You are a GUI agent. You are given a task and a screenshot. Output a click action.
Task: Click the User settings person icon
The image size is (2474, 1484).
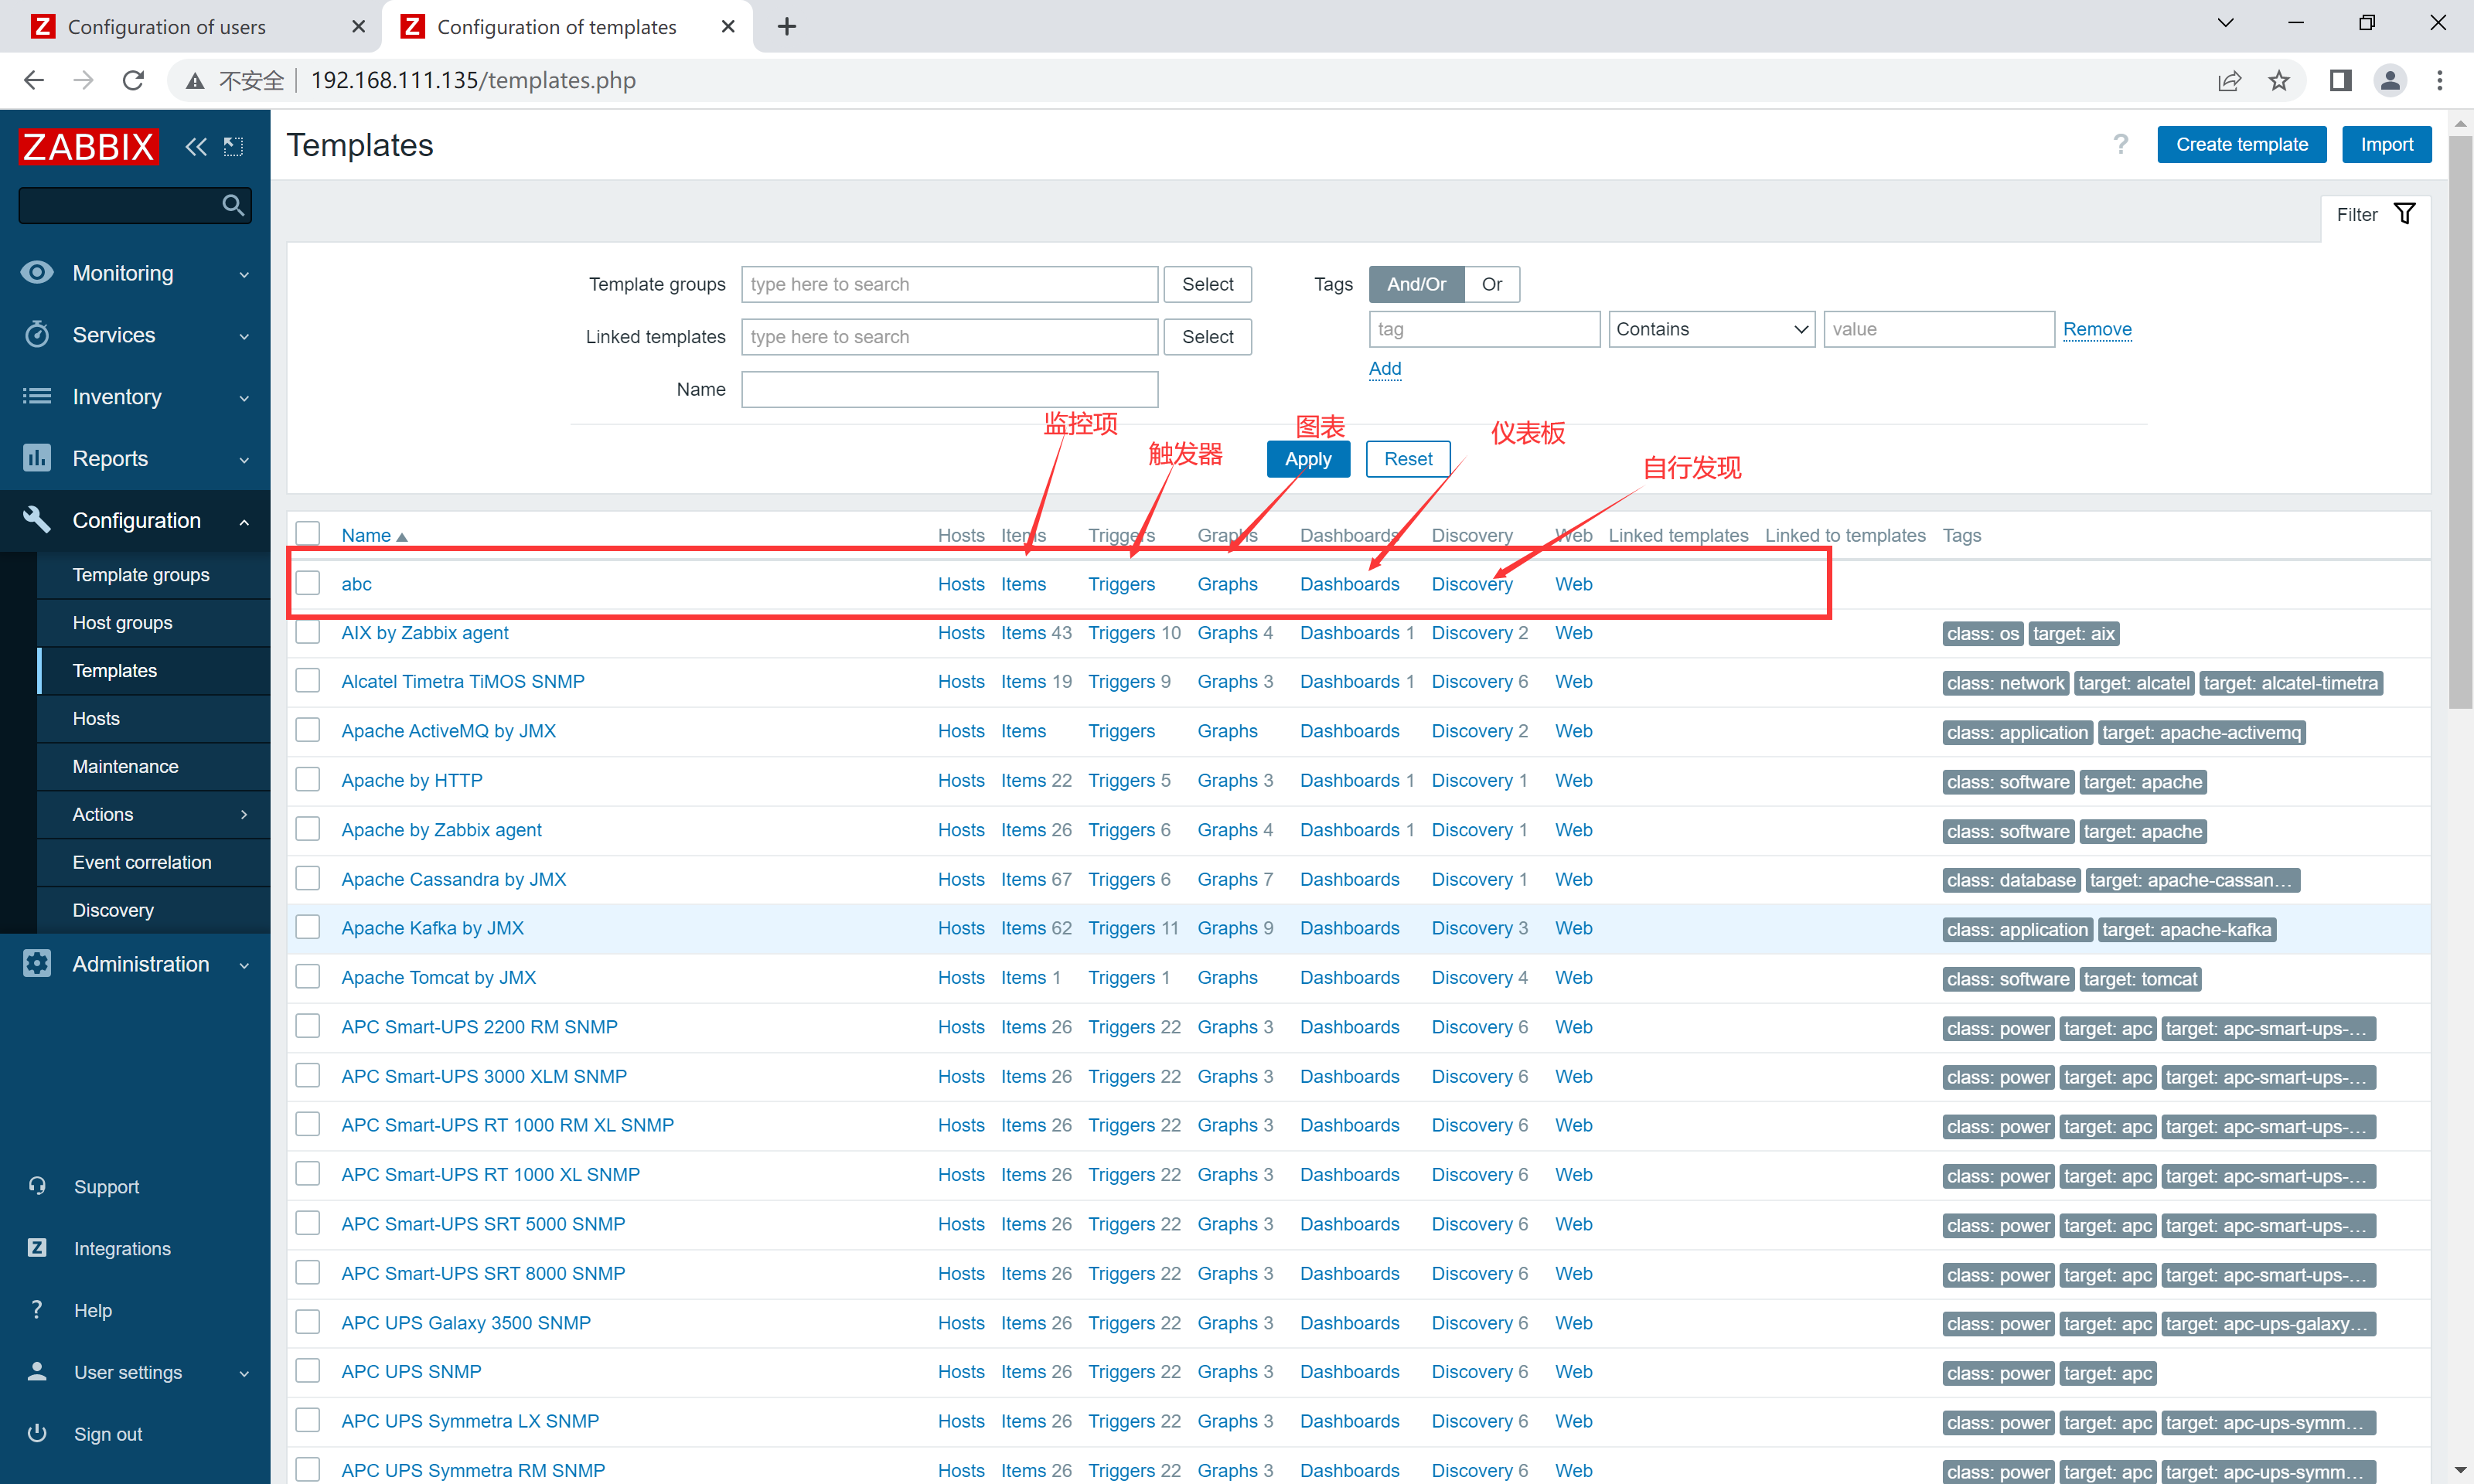pos(37,1372)
